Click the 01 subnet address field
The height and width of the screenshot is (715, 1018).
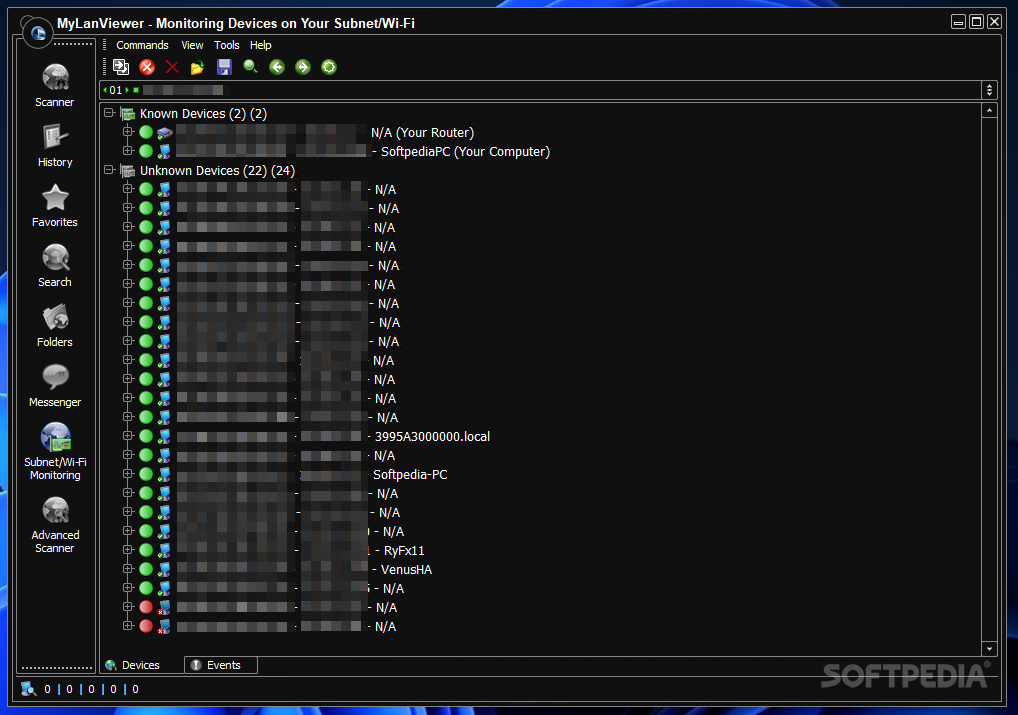[x=541, y=90]
